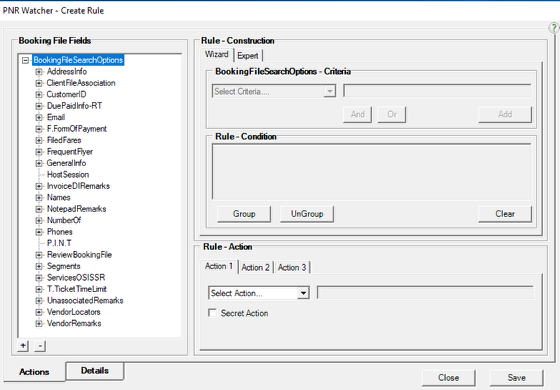Image resolution: width=560 pixels, height=390 pixels.
Task: Collapse the BookingFileSearchOptions root node
Action: [x=25, y=60]
